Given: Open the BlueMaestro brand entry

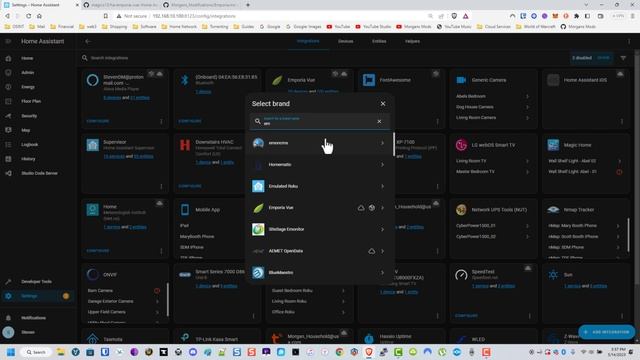Looking at the screenshot, I should pyautogui.click(x=319, y=273).
